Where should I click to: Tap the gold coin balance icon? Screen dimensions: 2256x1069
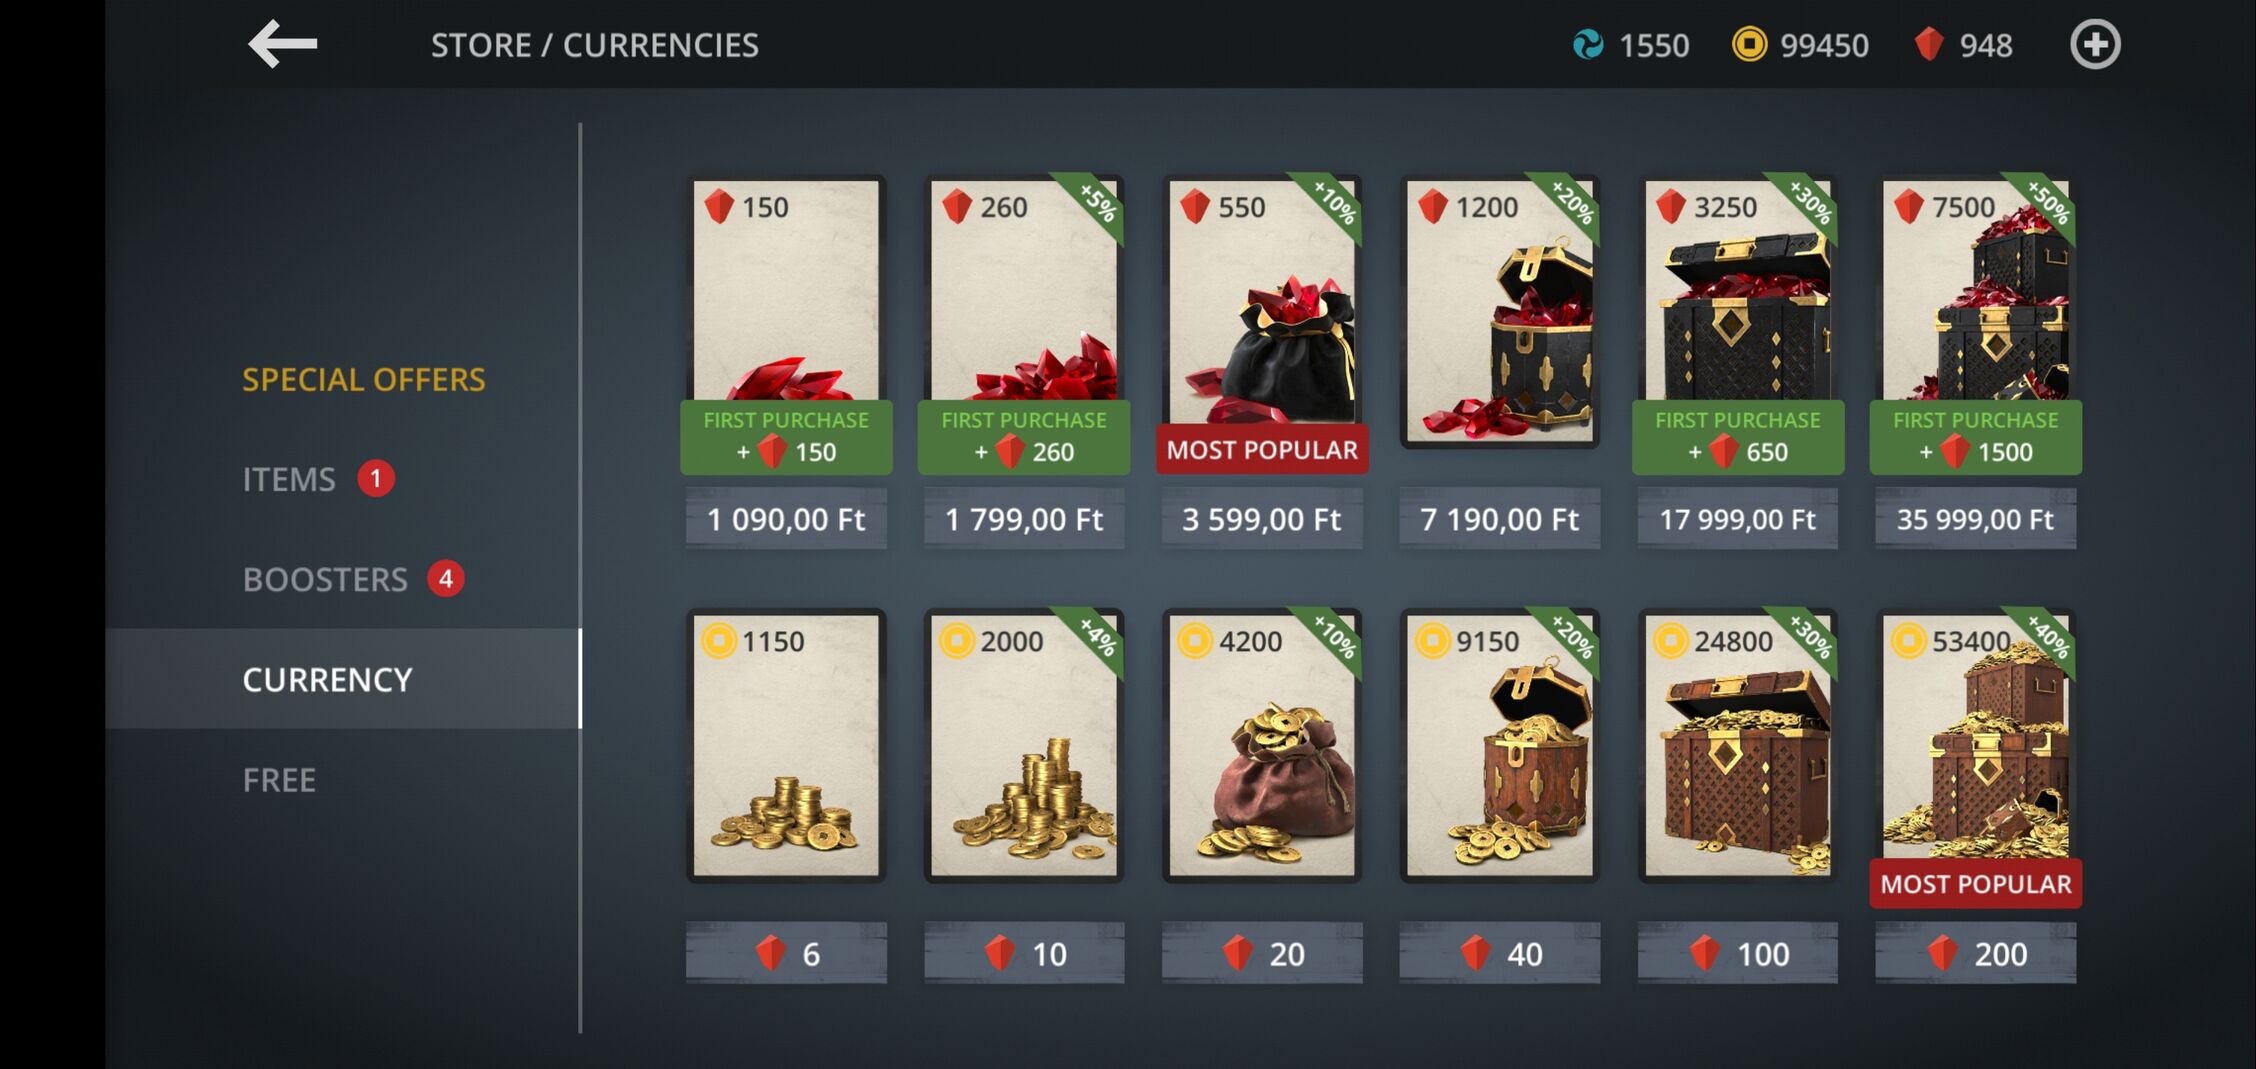(1749, 45)
